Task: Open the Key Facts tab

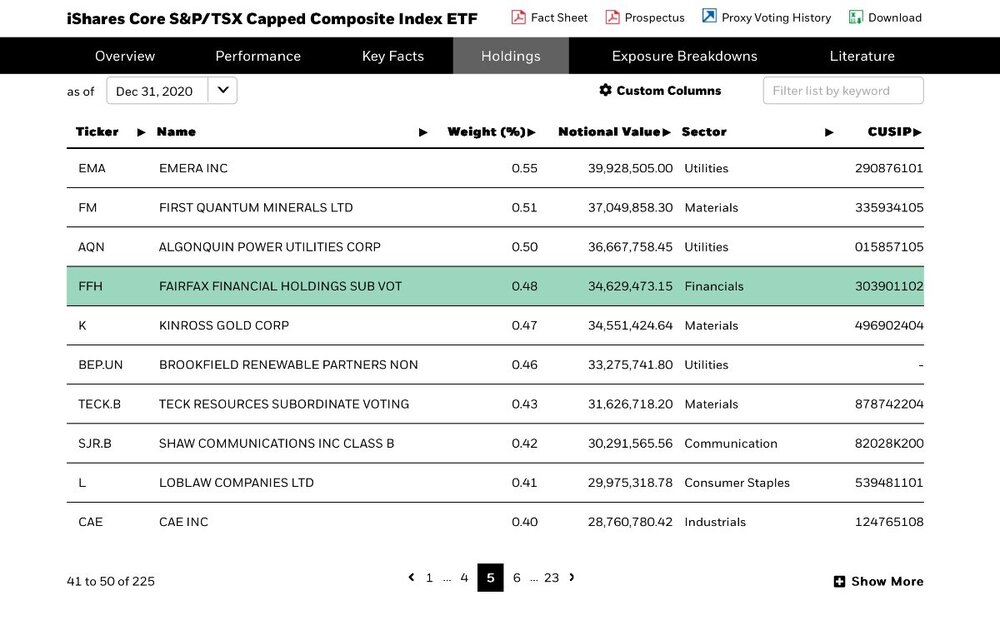Action: 393,56
